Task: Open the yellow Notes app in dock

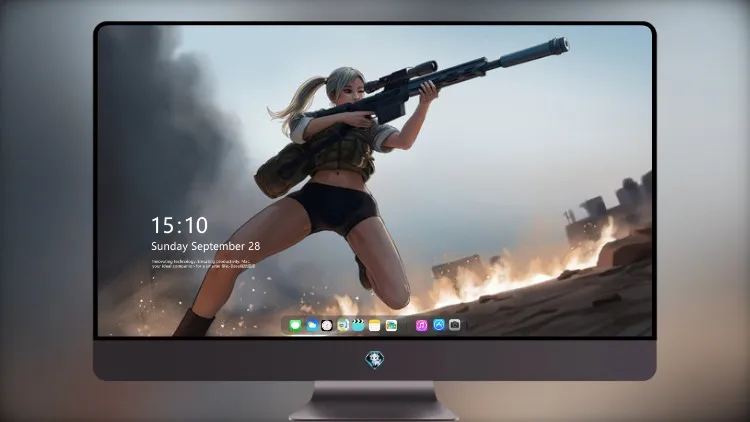Action: tap(375, 325)
